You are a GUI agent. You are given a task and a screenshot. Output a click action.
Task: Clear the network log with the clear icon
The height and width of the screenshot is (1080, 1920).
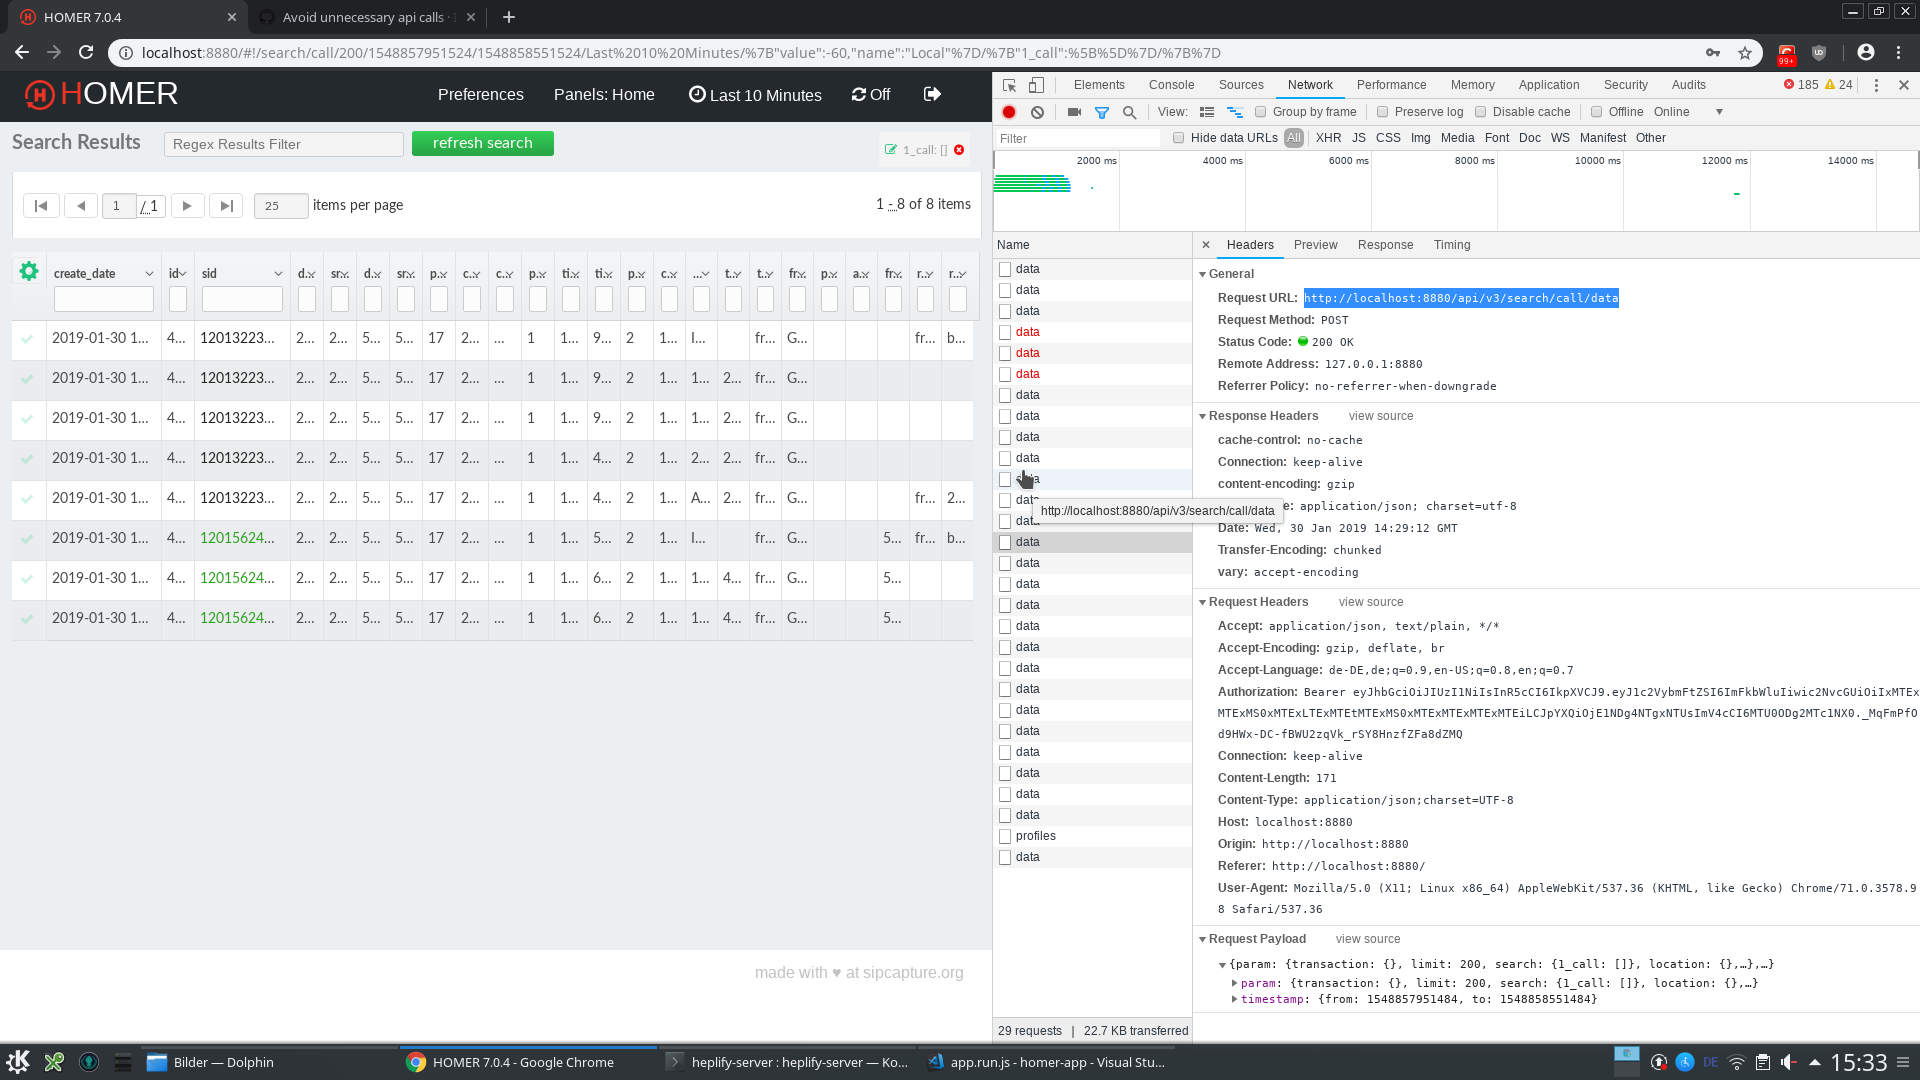(1037, 112)
